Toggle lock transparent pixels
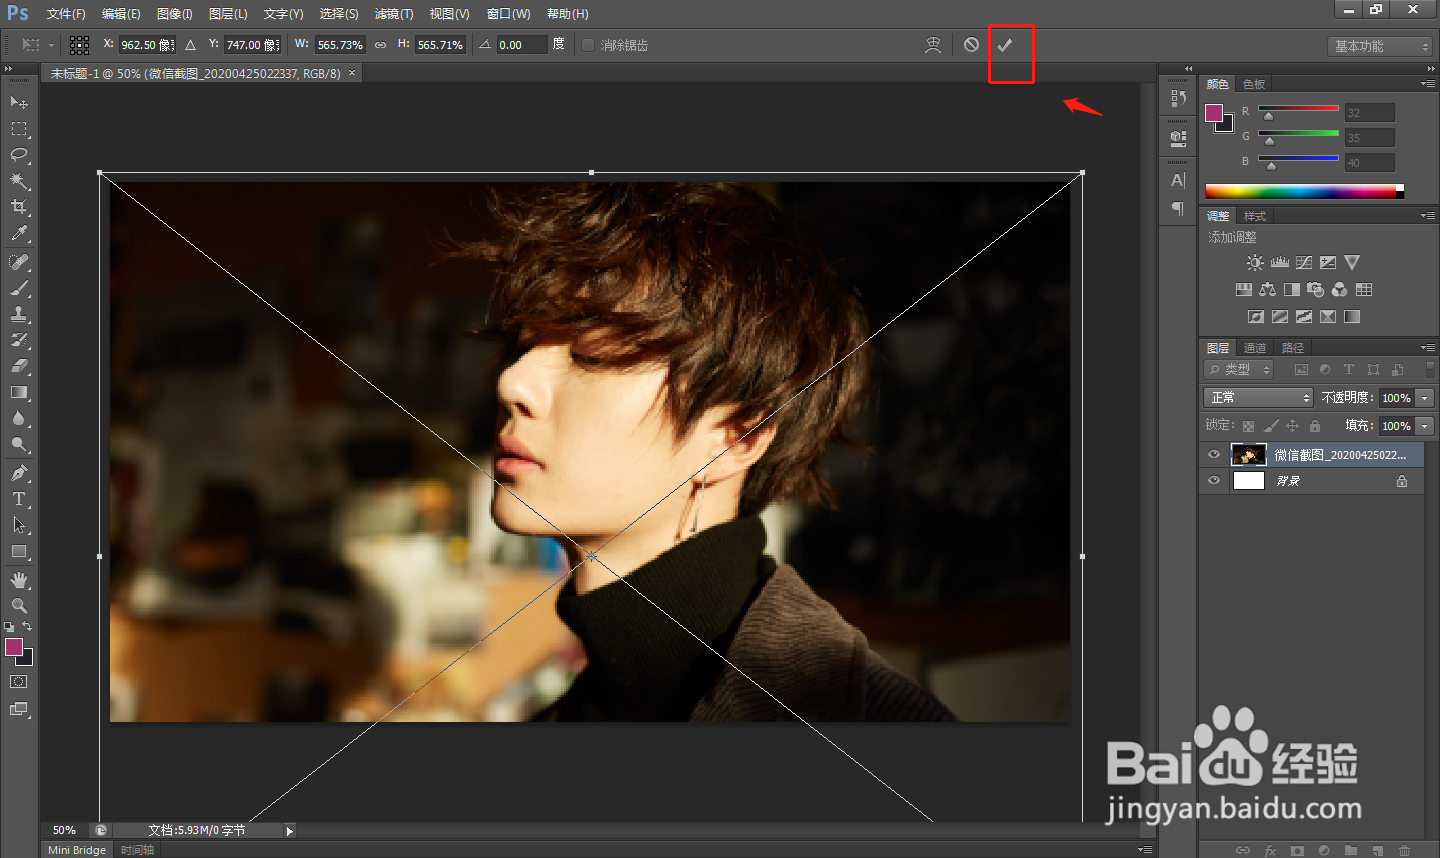This screenshot has width=1440, height=858. 1248,426
